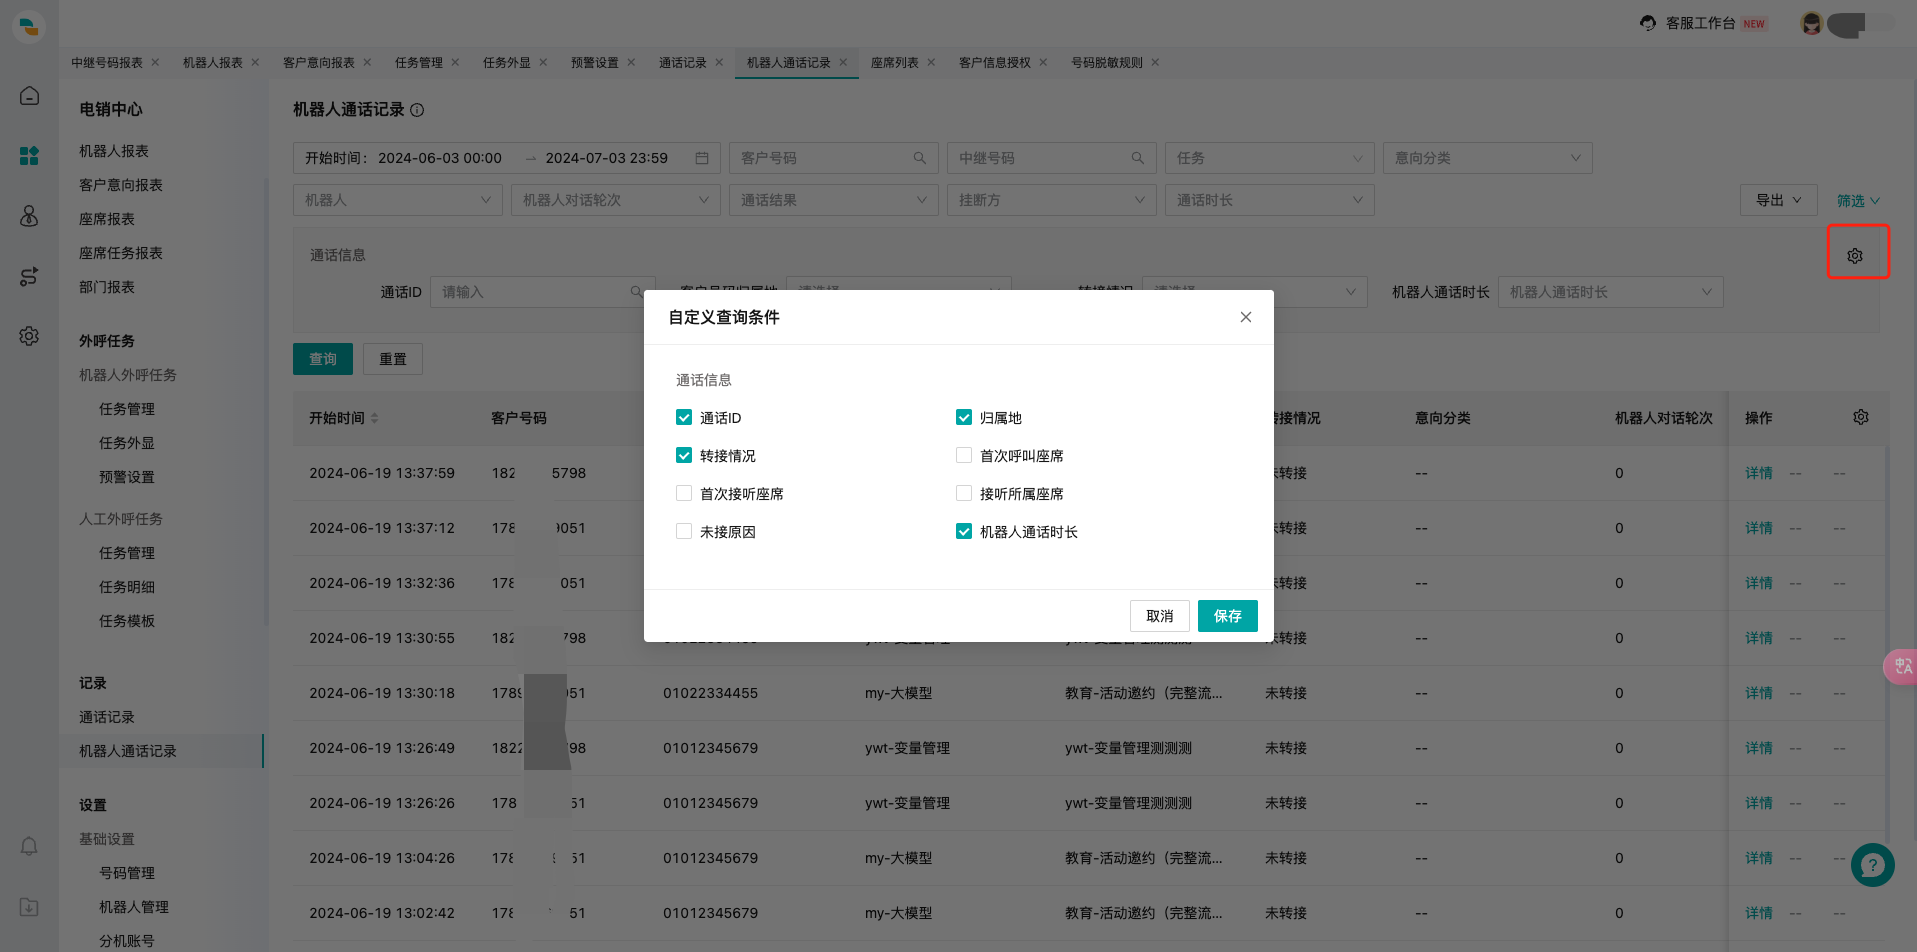Save the custom query conditions
Screen dimensions: 1917x952
[1228, 616]
